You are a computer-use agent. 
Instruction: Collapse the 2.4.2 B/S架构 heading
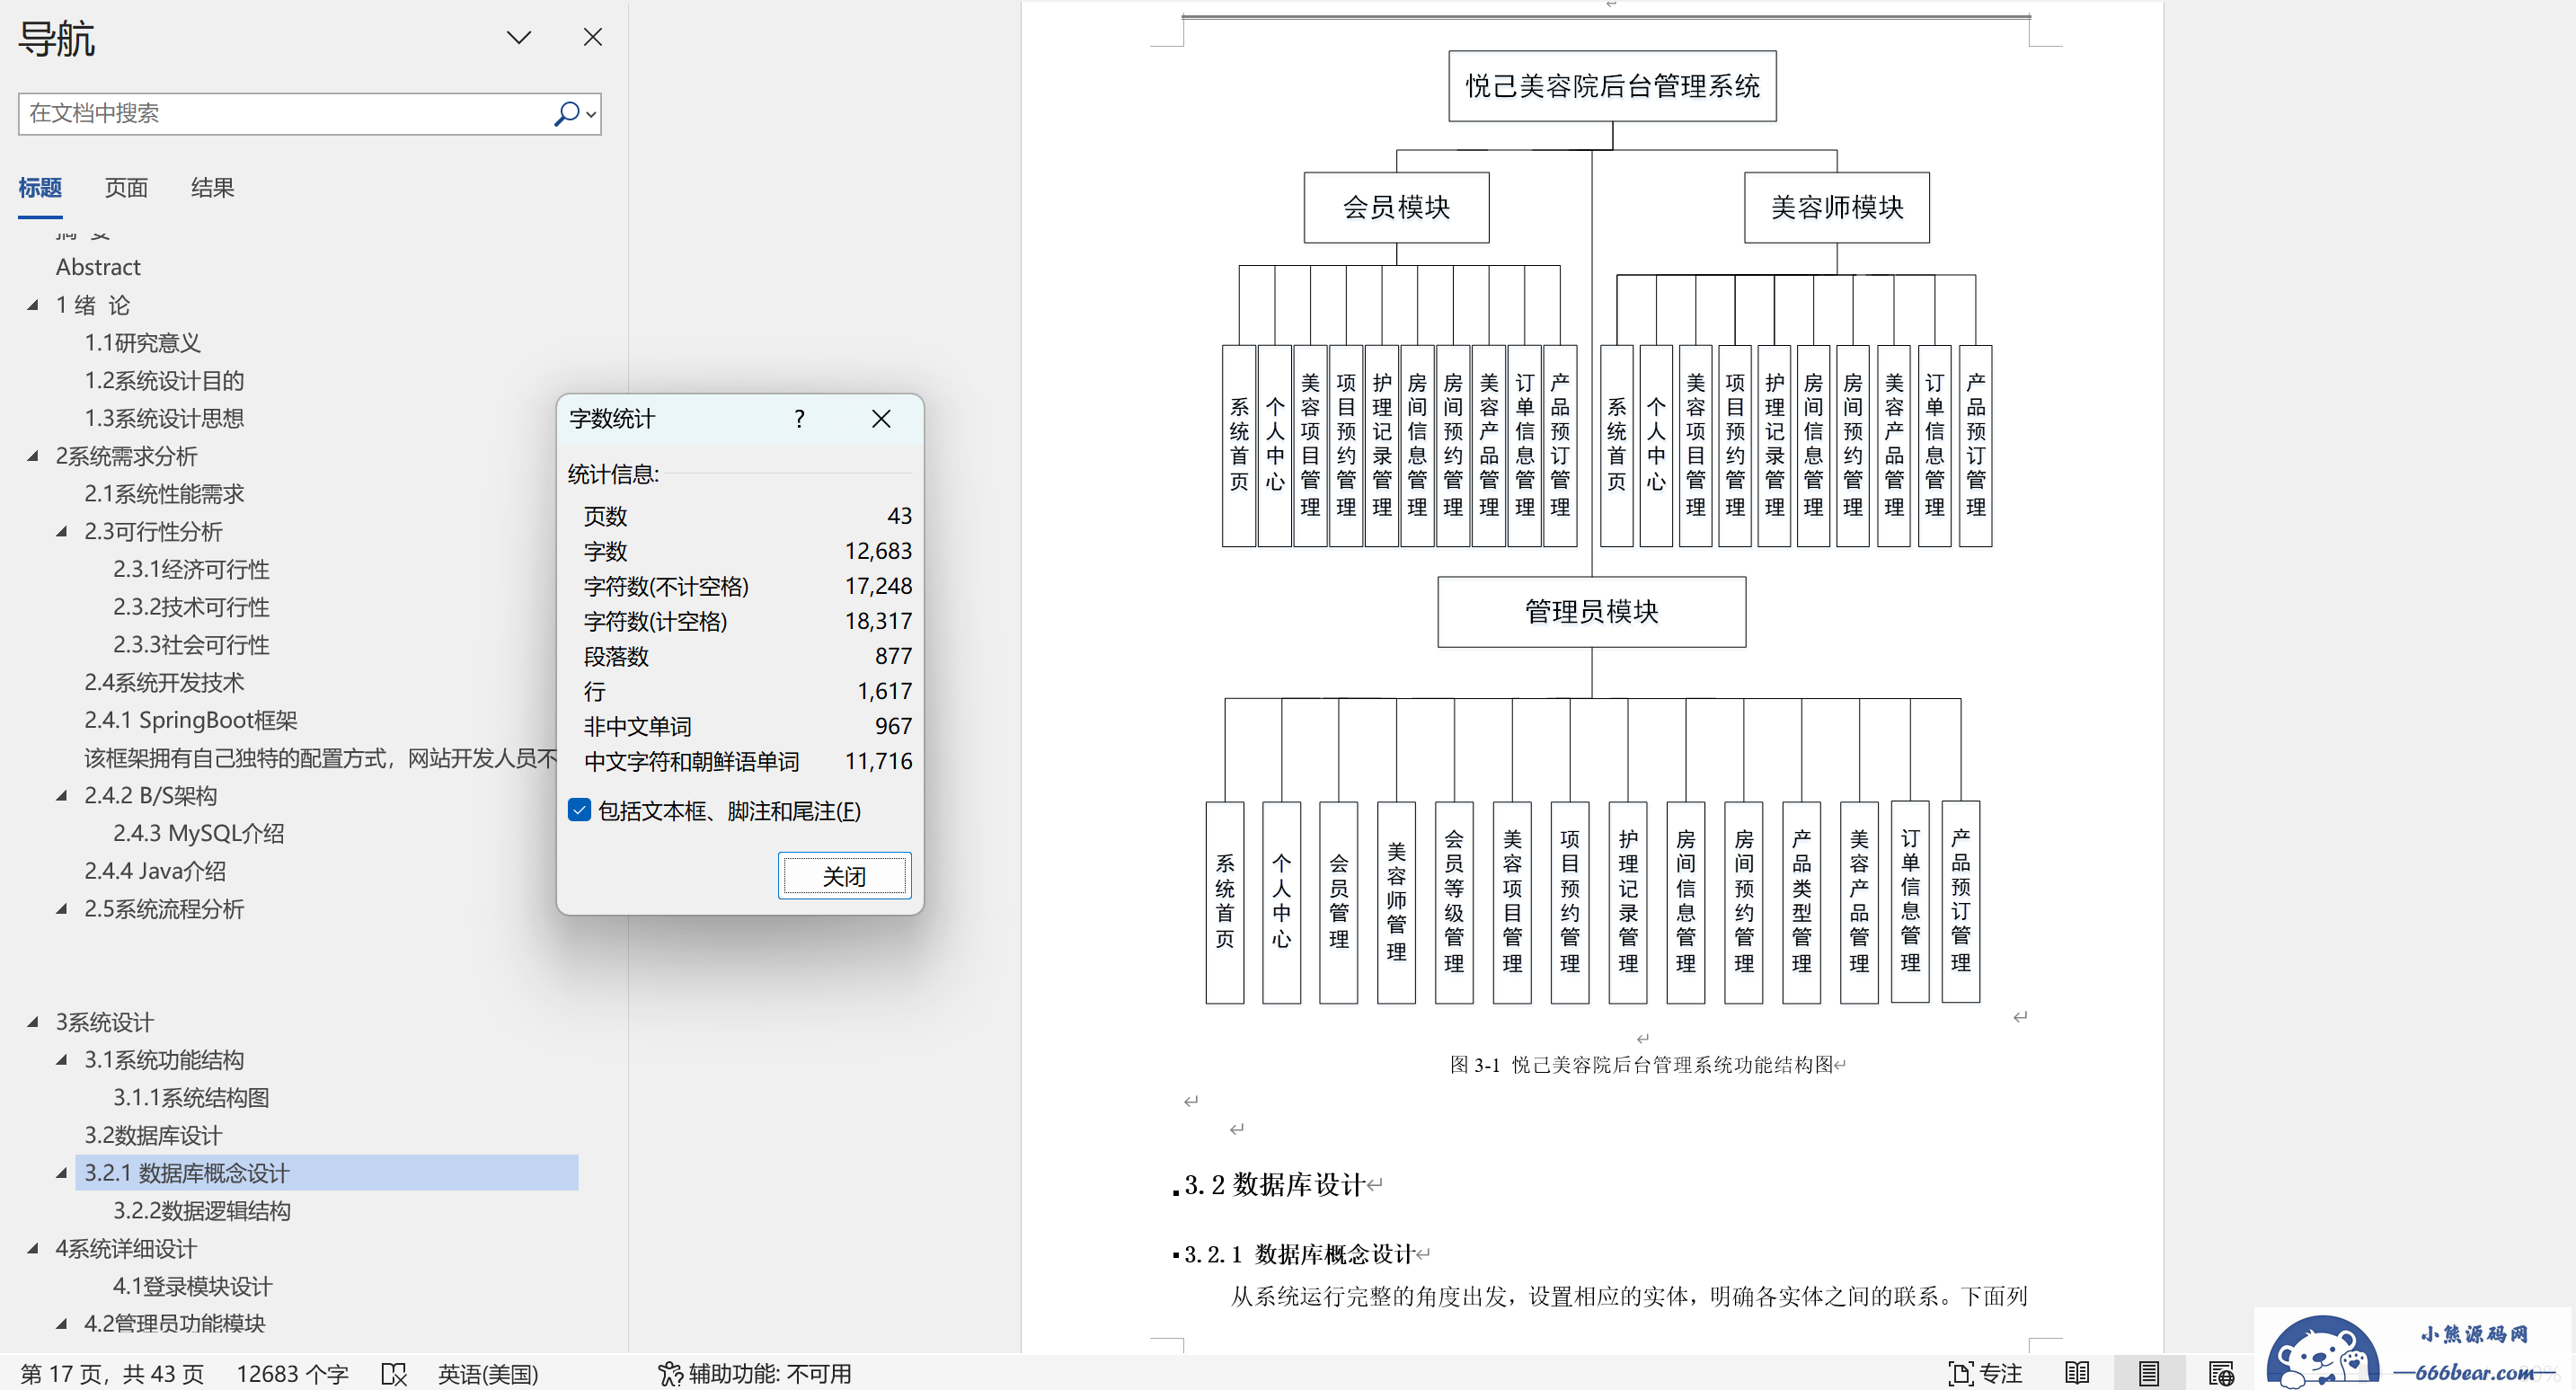[x=62, y=795]
